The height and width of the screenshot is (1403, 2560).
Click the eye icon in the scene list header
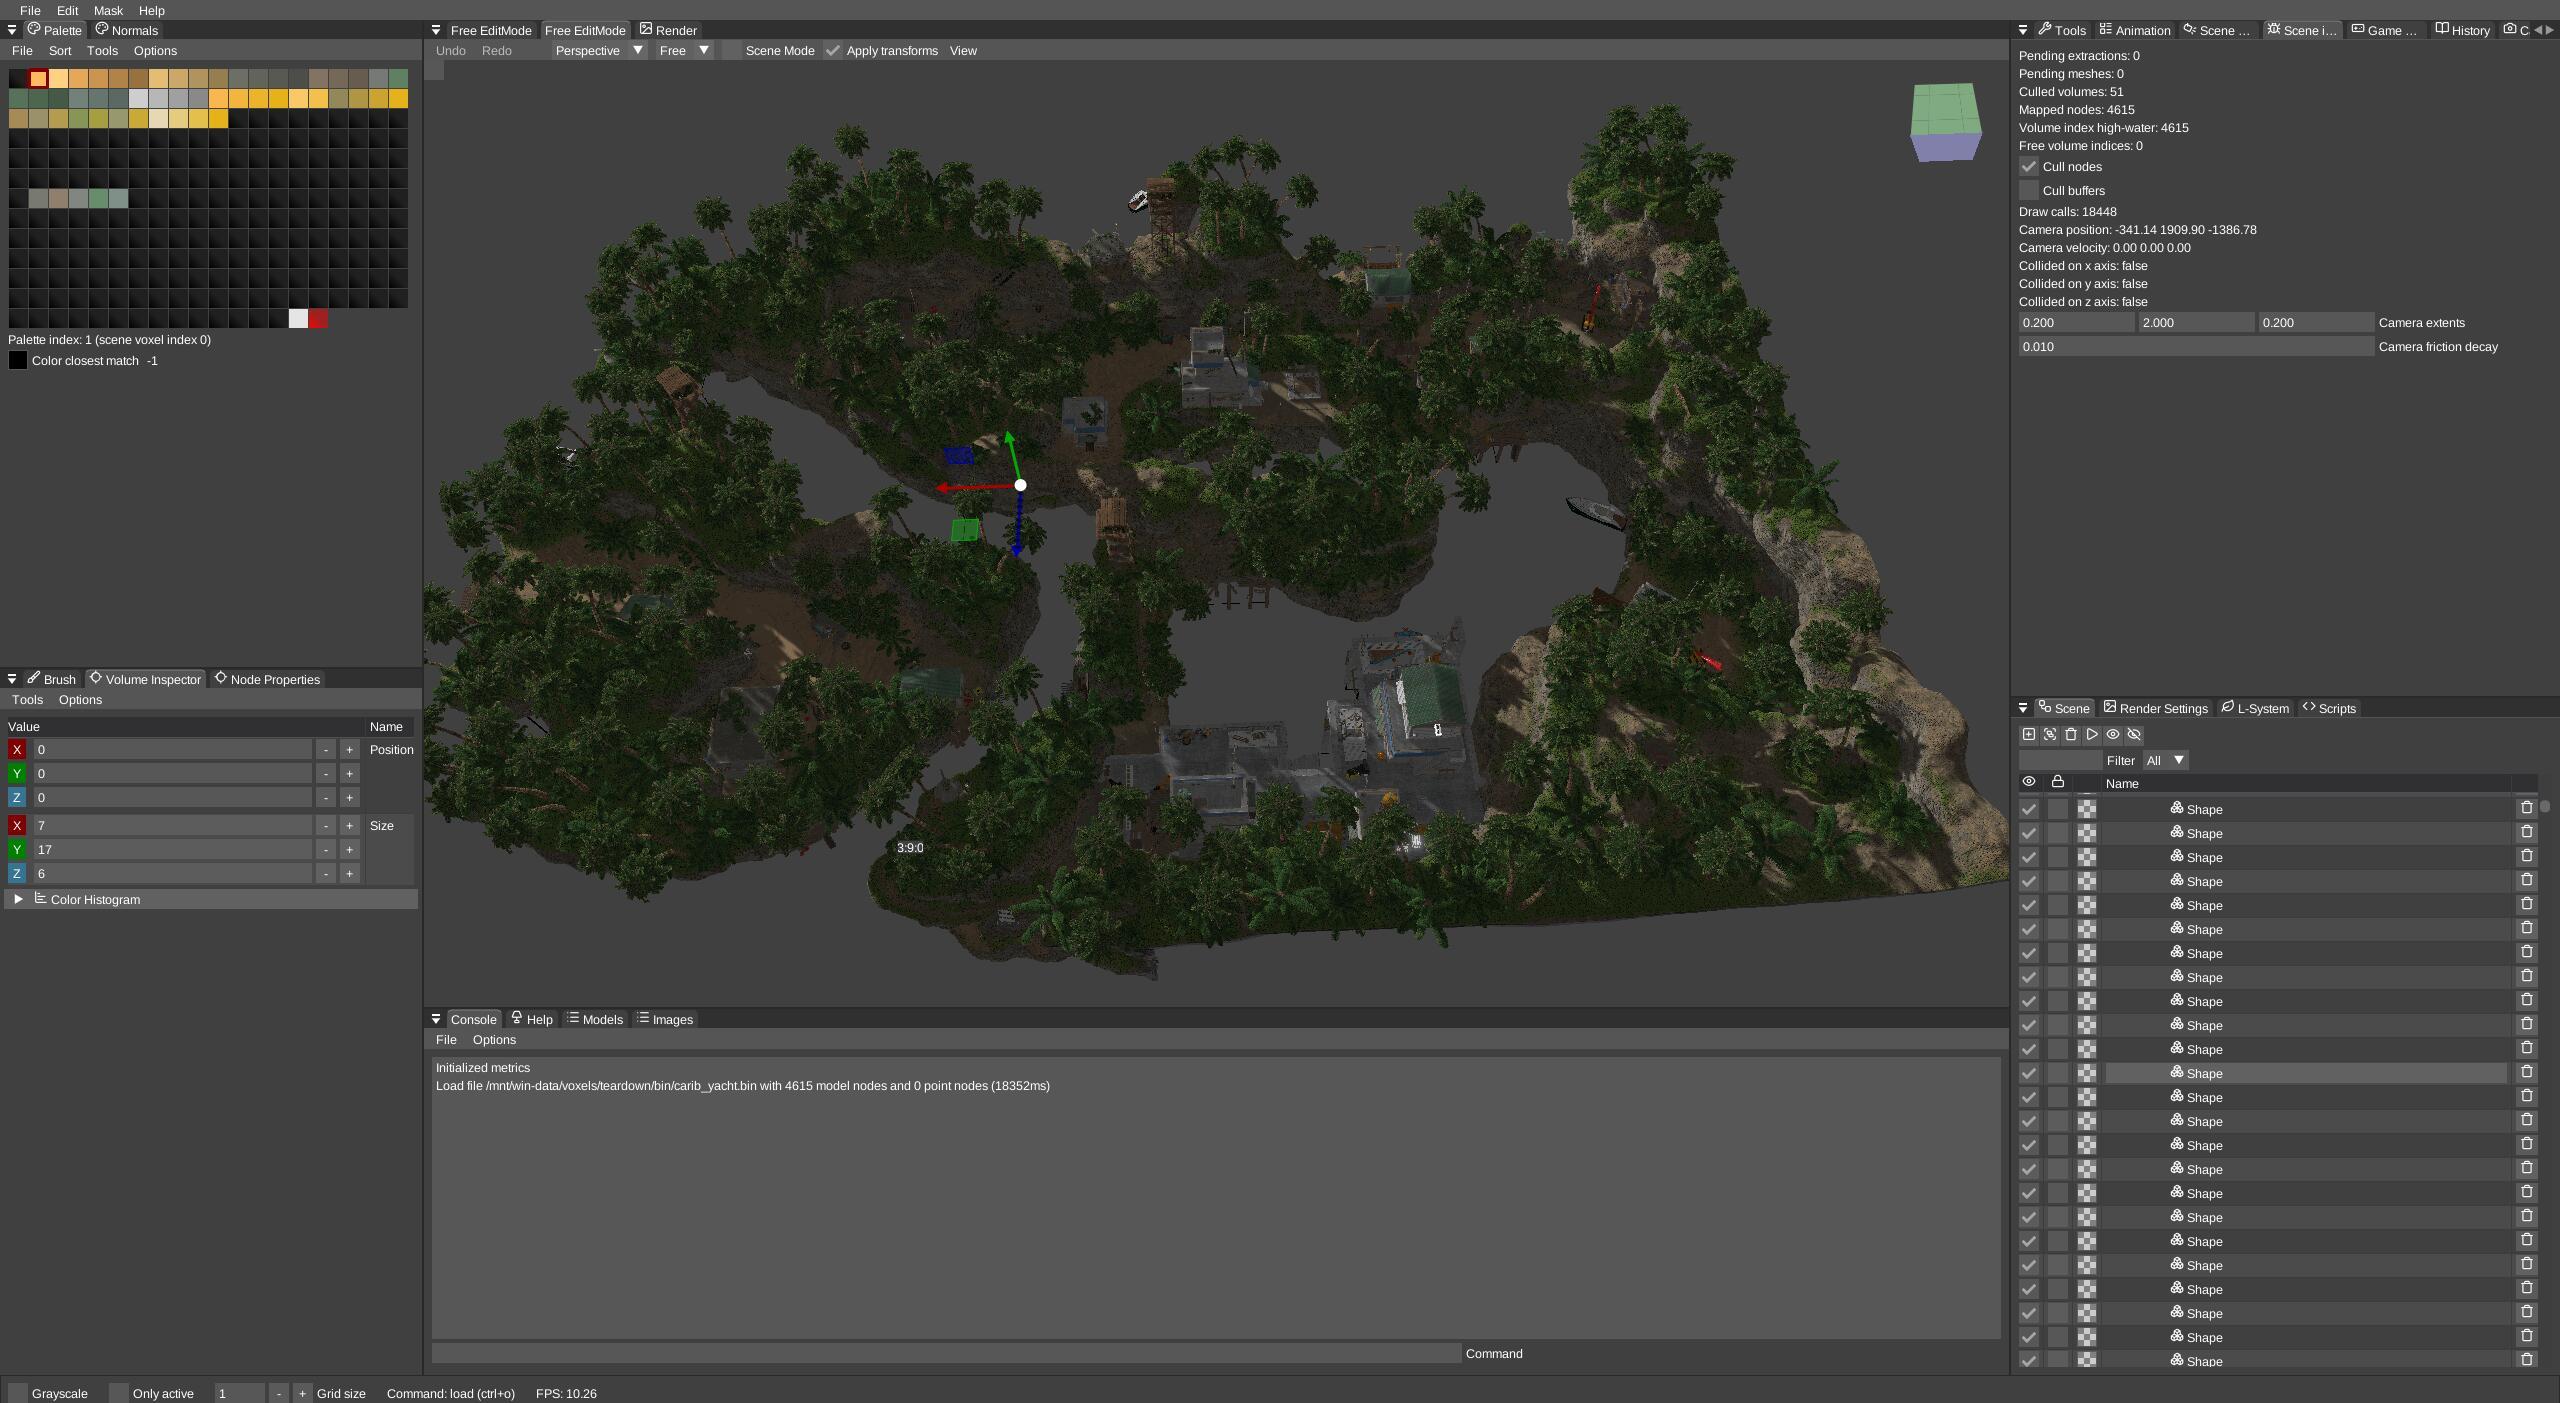click(x=2028, y=782)
